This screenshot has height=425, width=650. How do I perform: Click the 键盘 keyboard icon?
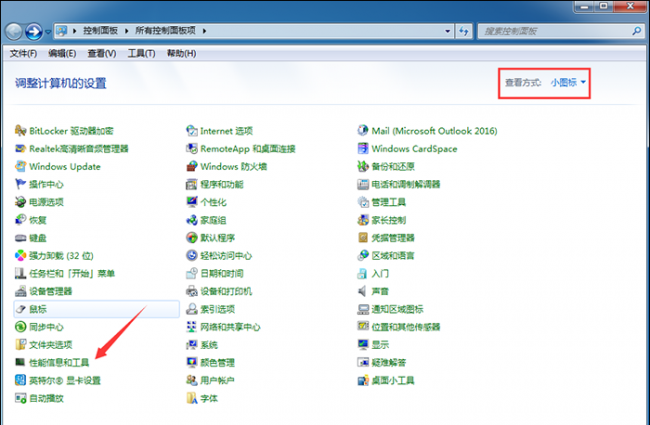[x=20, y=238]
